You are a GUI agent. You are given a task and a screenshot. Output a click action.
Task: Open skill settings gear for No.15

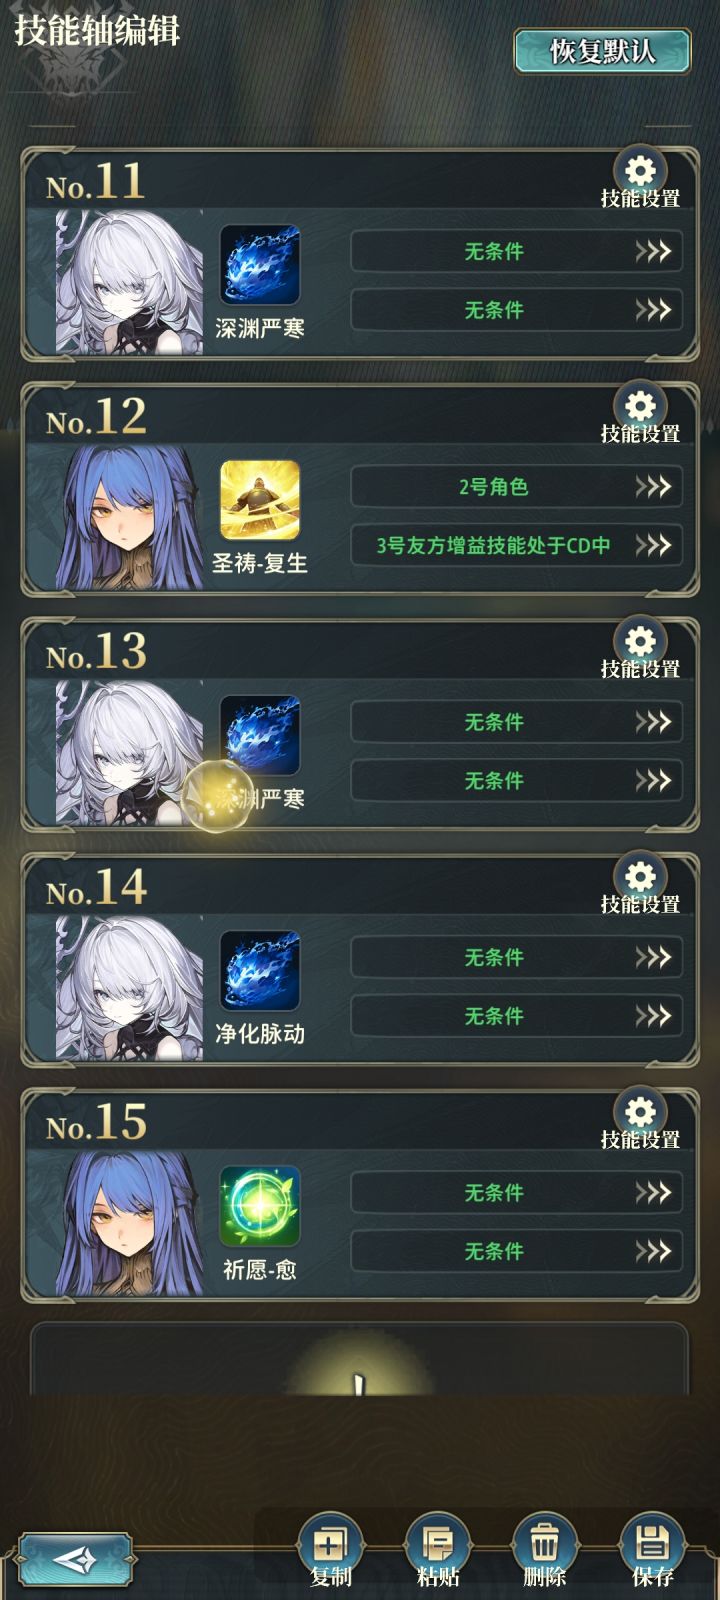(640, 1112)
